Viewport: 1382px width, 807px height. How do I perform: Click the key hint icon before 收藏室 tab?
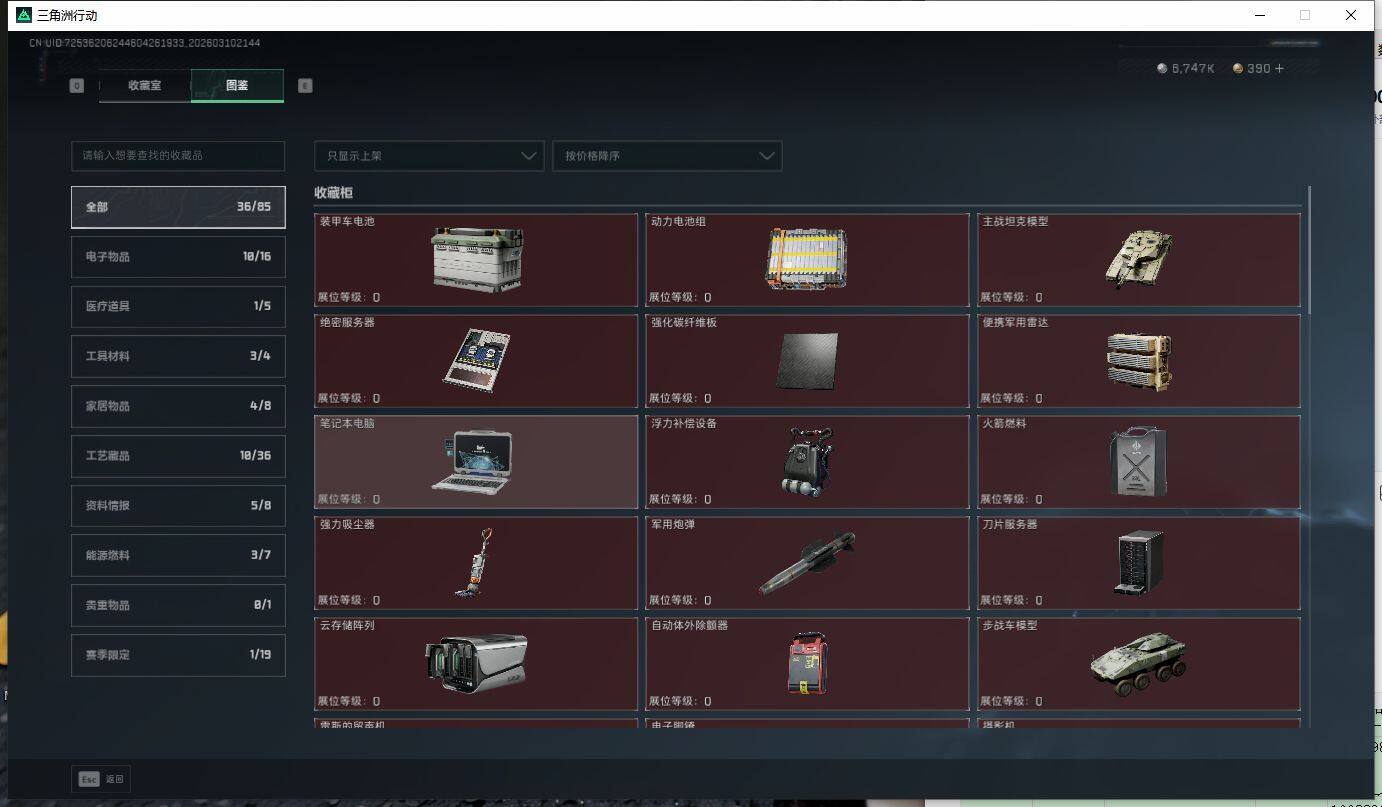coord(77,86)
